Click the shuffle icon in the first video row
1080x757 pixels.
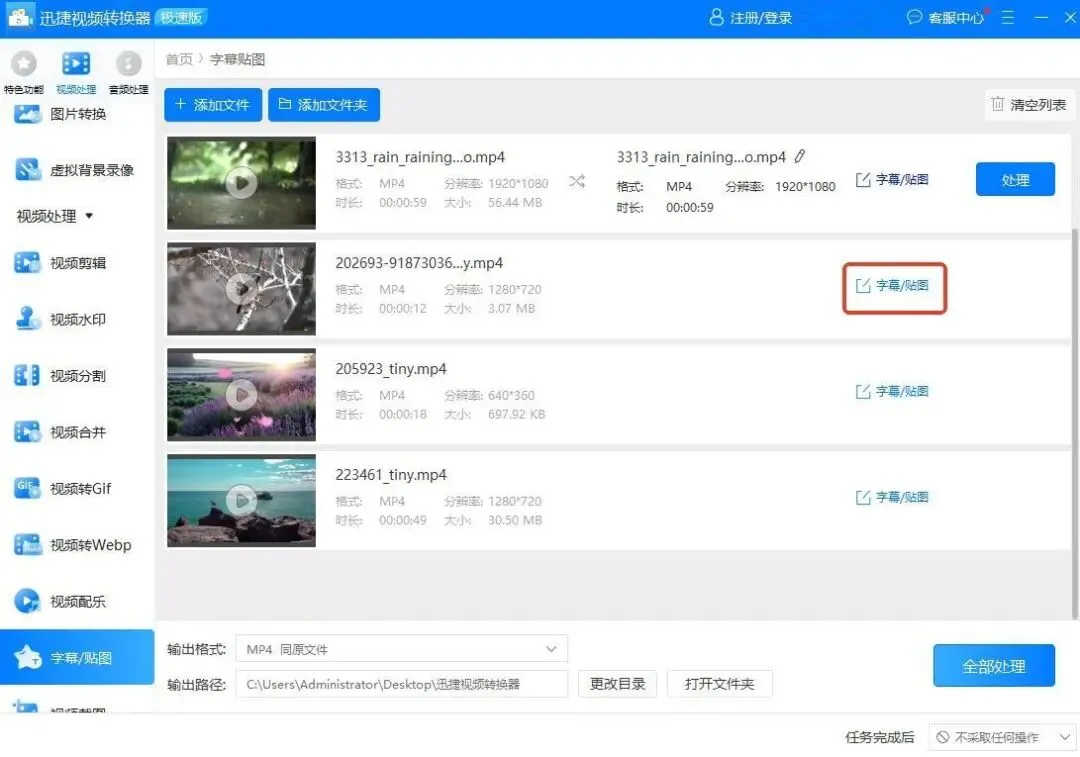(x=577, y=182)
